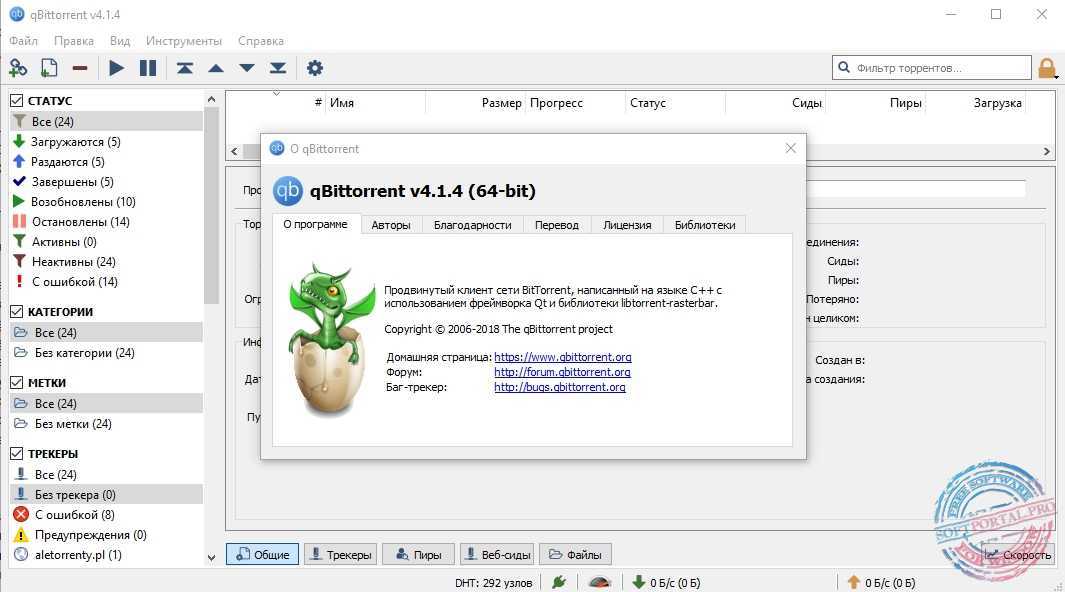Click the Общие bottom tab button
The height and width of the screenshot is (592, 1065).
[x=262, y=554]
